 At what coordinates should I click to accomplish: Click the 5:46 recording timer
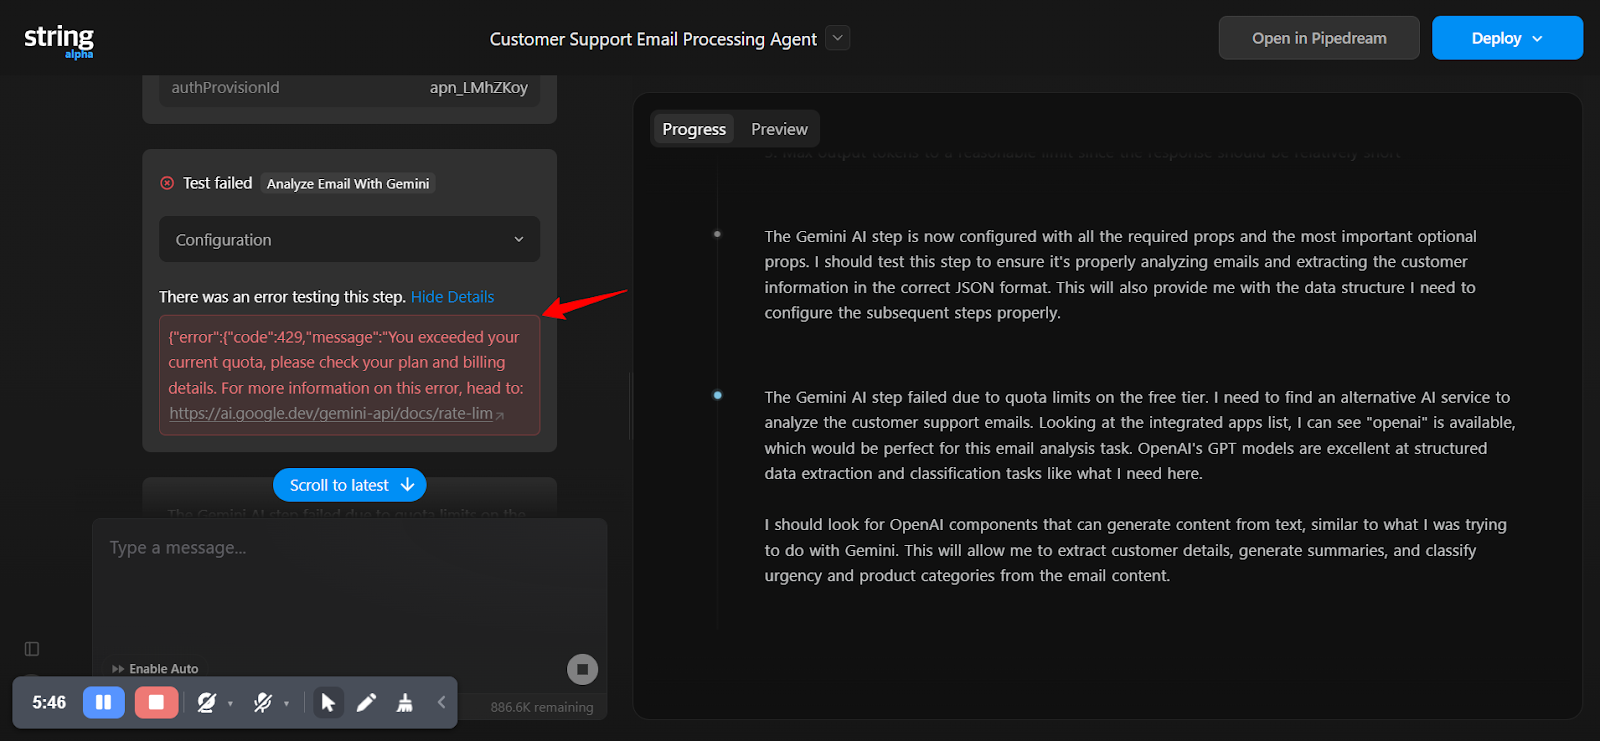pyautogui.click(x=49, y=702)
